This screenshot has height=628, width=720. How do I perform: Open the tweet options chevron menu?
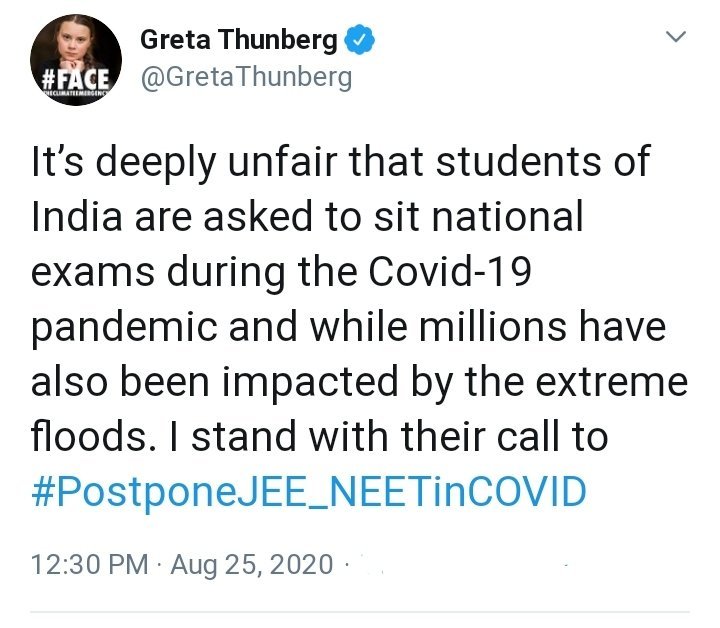[676, 37]
